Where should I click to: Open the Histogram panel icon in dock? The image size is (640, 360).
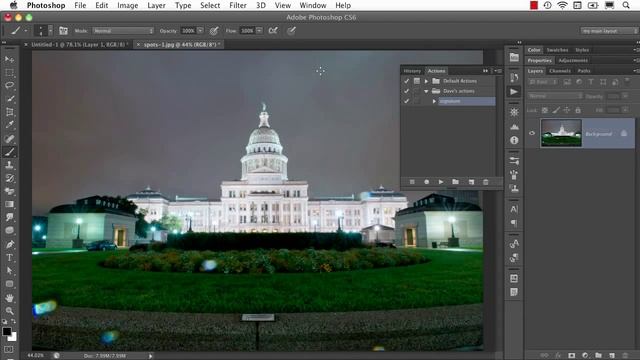coord(514,127)
